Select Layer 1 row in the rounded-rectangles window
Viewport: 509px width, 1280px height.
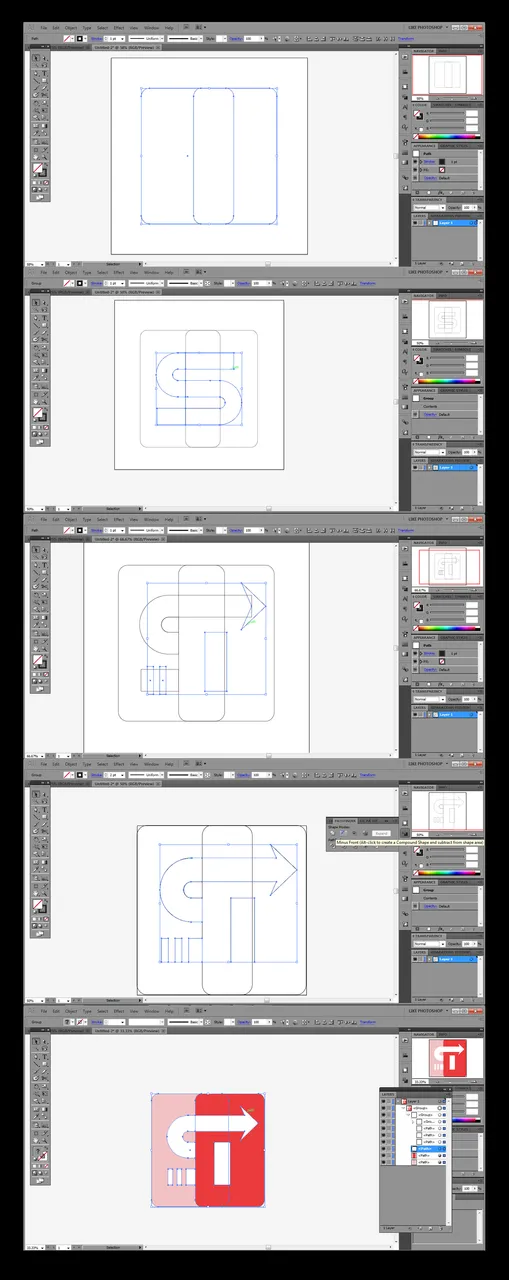pos(445,223)
